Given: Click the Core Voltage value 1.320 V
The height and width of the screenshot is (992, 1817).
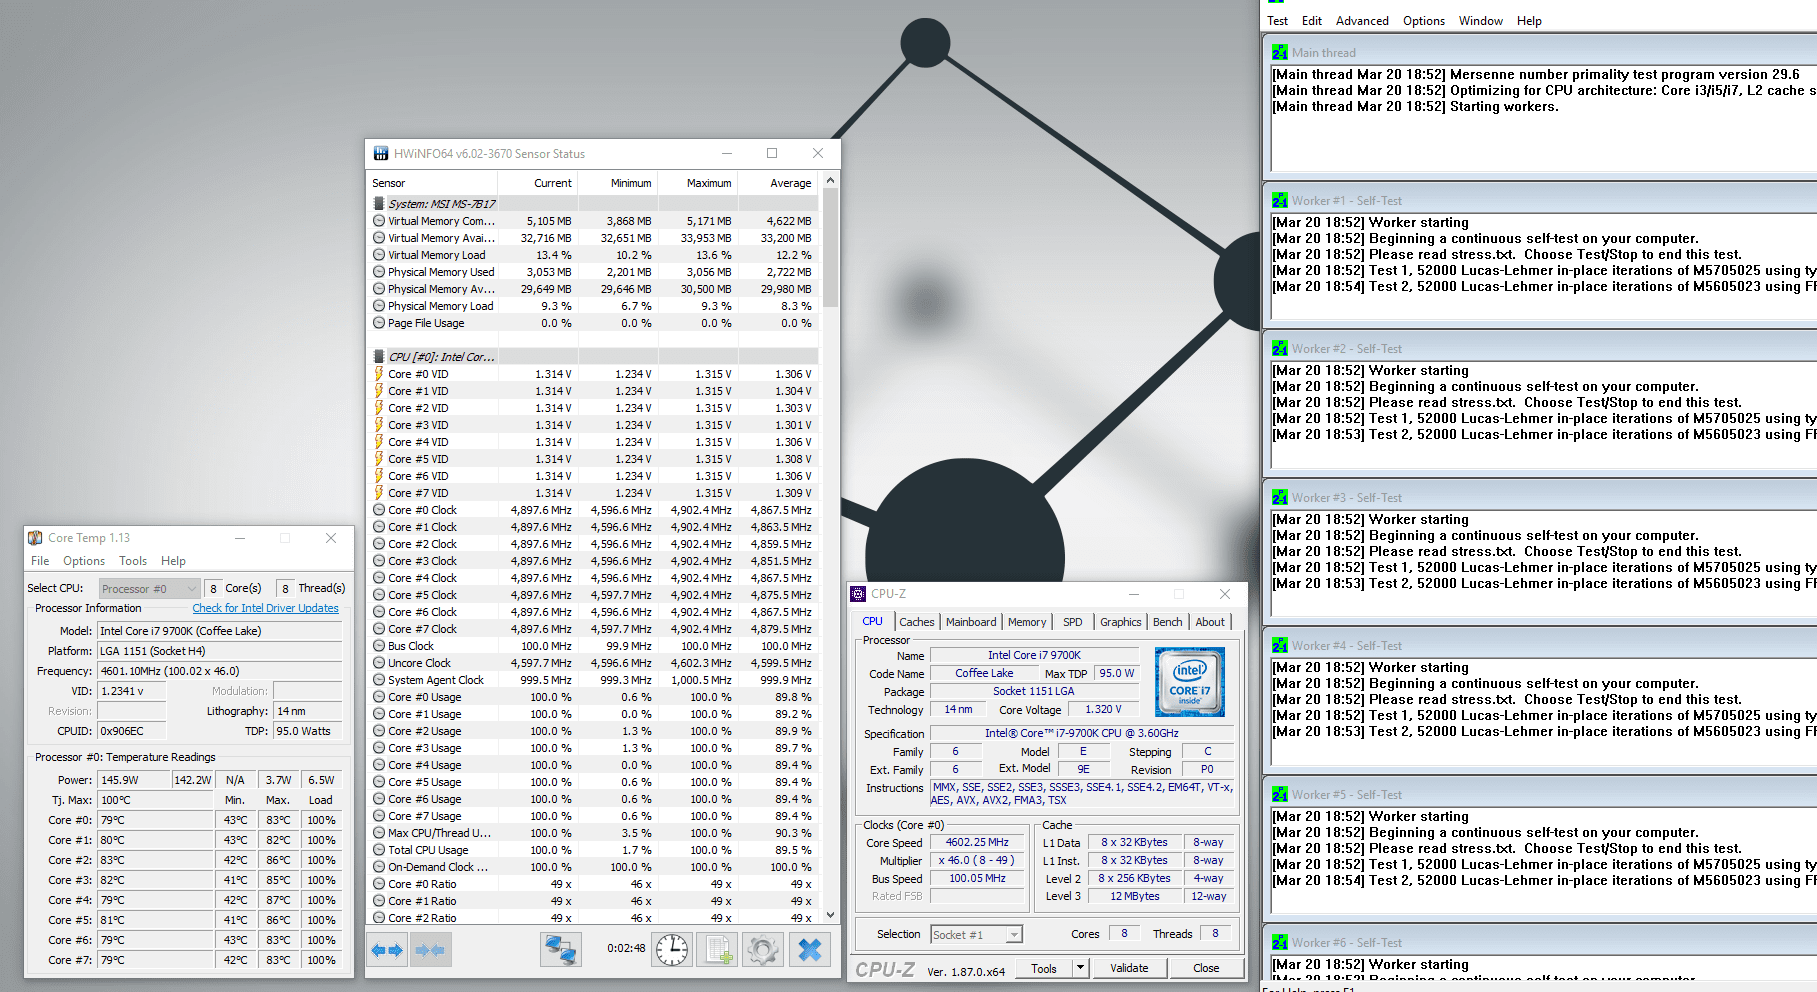Looking at the screenshot, I should pyautogui.click(x=1103, y=709).
